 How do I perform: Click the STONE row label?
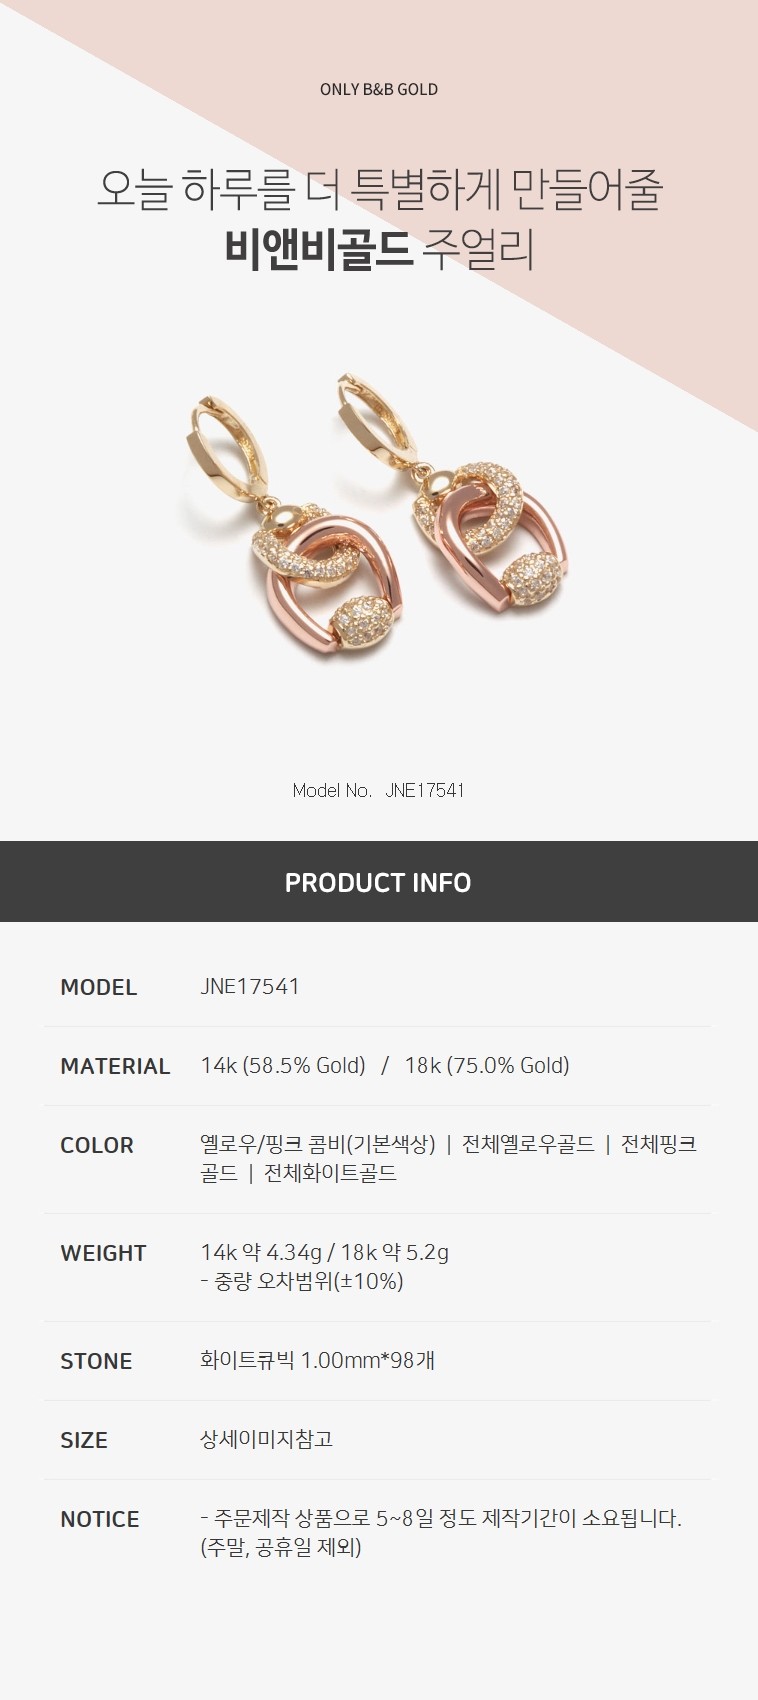pyautogui.click(x=96, y=1361)
